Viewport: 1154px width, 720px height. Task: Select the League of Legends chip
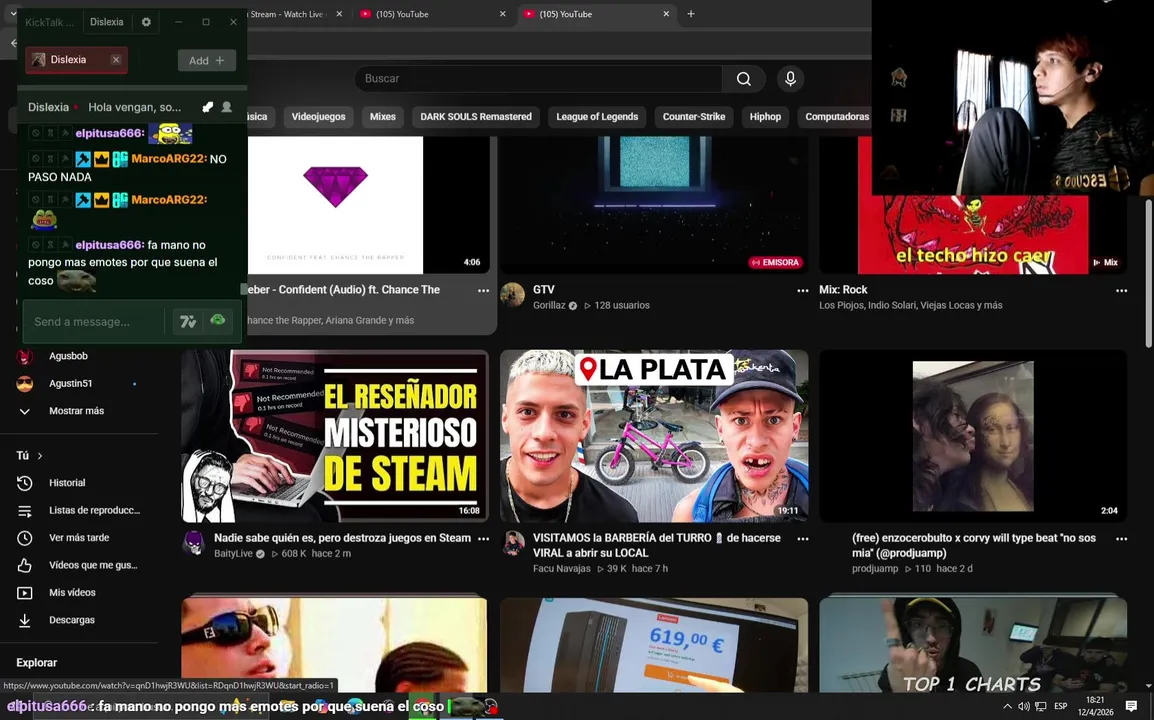point(597,116)
